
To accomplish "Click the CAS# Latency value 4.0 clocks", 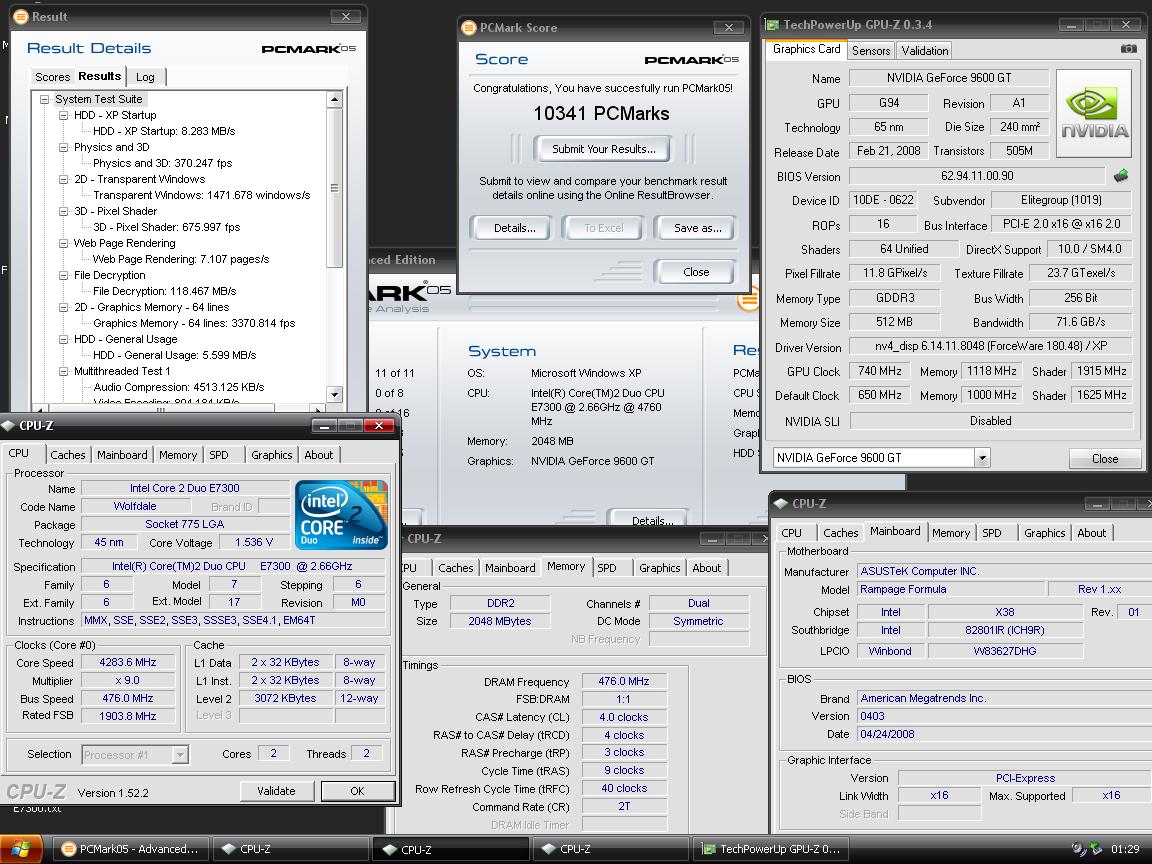I will click(624, 716).
